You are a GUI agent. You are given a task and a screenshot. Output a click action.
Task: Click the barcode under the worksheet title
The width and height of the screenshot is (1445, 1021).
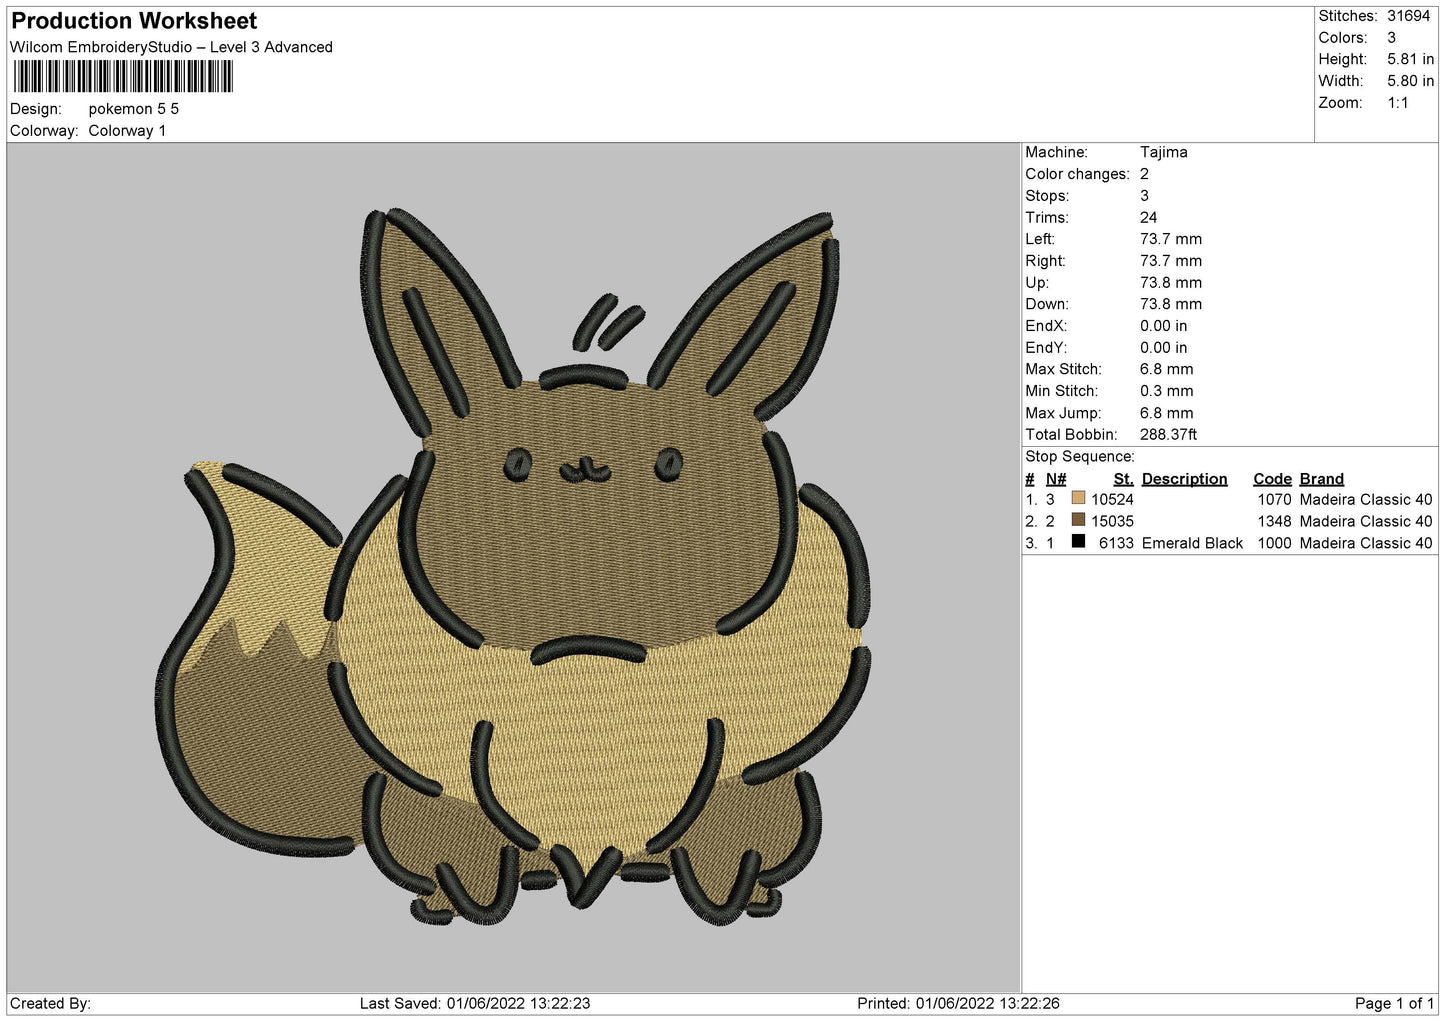click(x=124, y=77)
